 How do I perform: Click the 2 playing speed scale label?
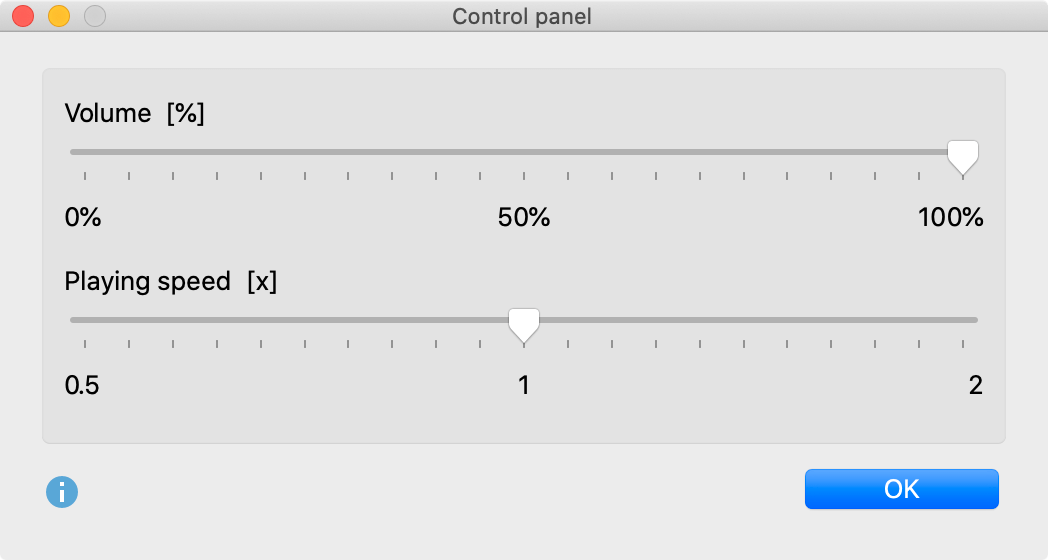[975, 385]
